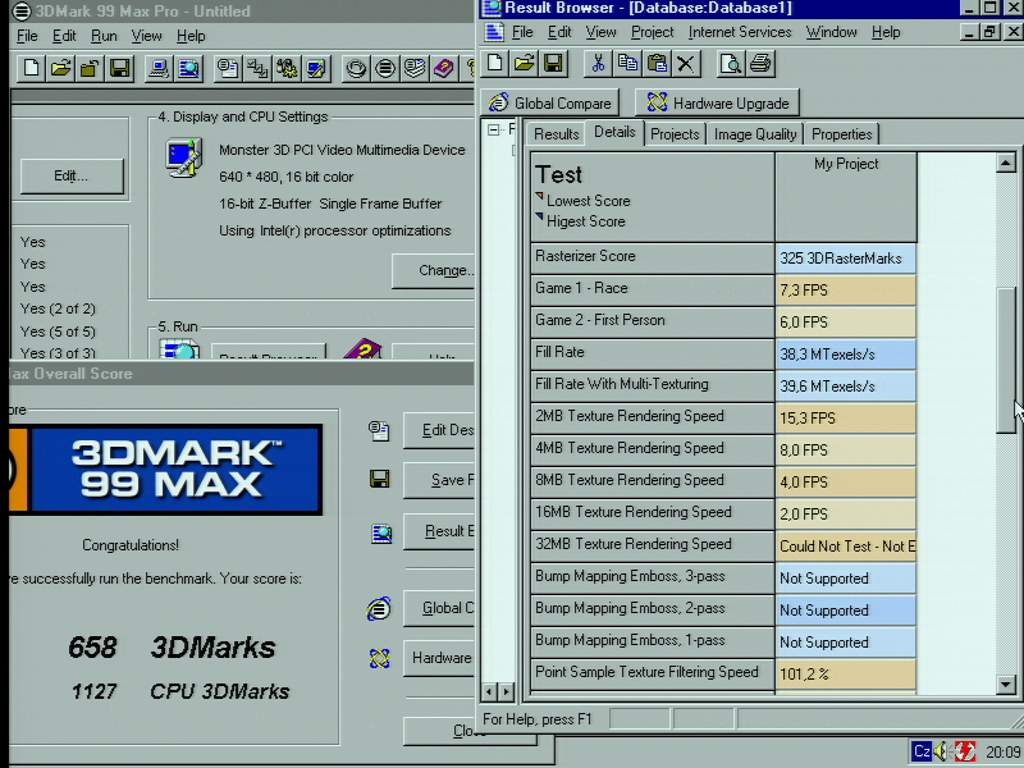Image resolution: width=1024 pixels, height=768 pixels.
Task: Click the Change button under Display and CPU Settings
Action: 434,270
